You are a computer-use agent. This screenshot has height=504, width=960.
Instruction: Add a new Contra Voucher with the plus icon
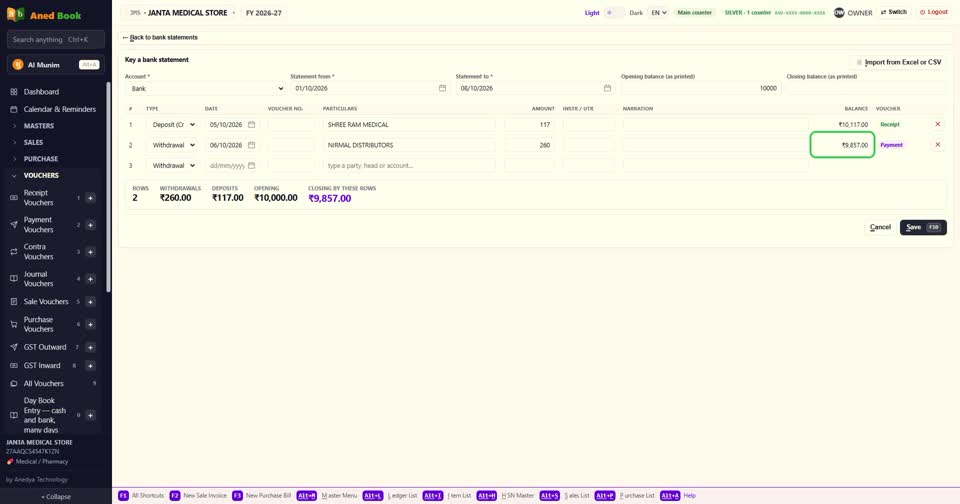pos(90,252)
